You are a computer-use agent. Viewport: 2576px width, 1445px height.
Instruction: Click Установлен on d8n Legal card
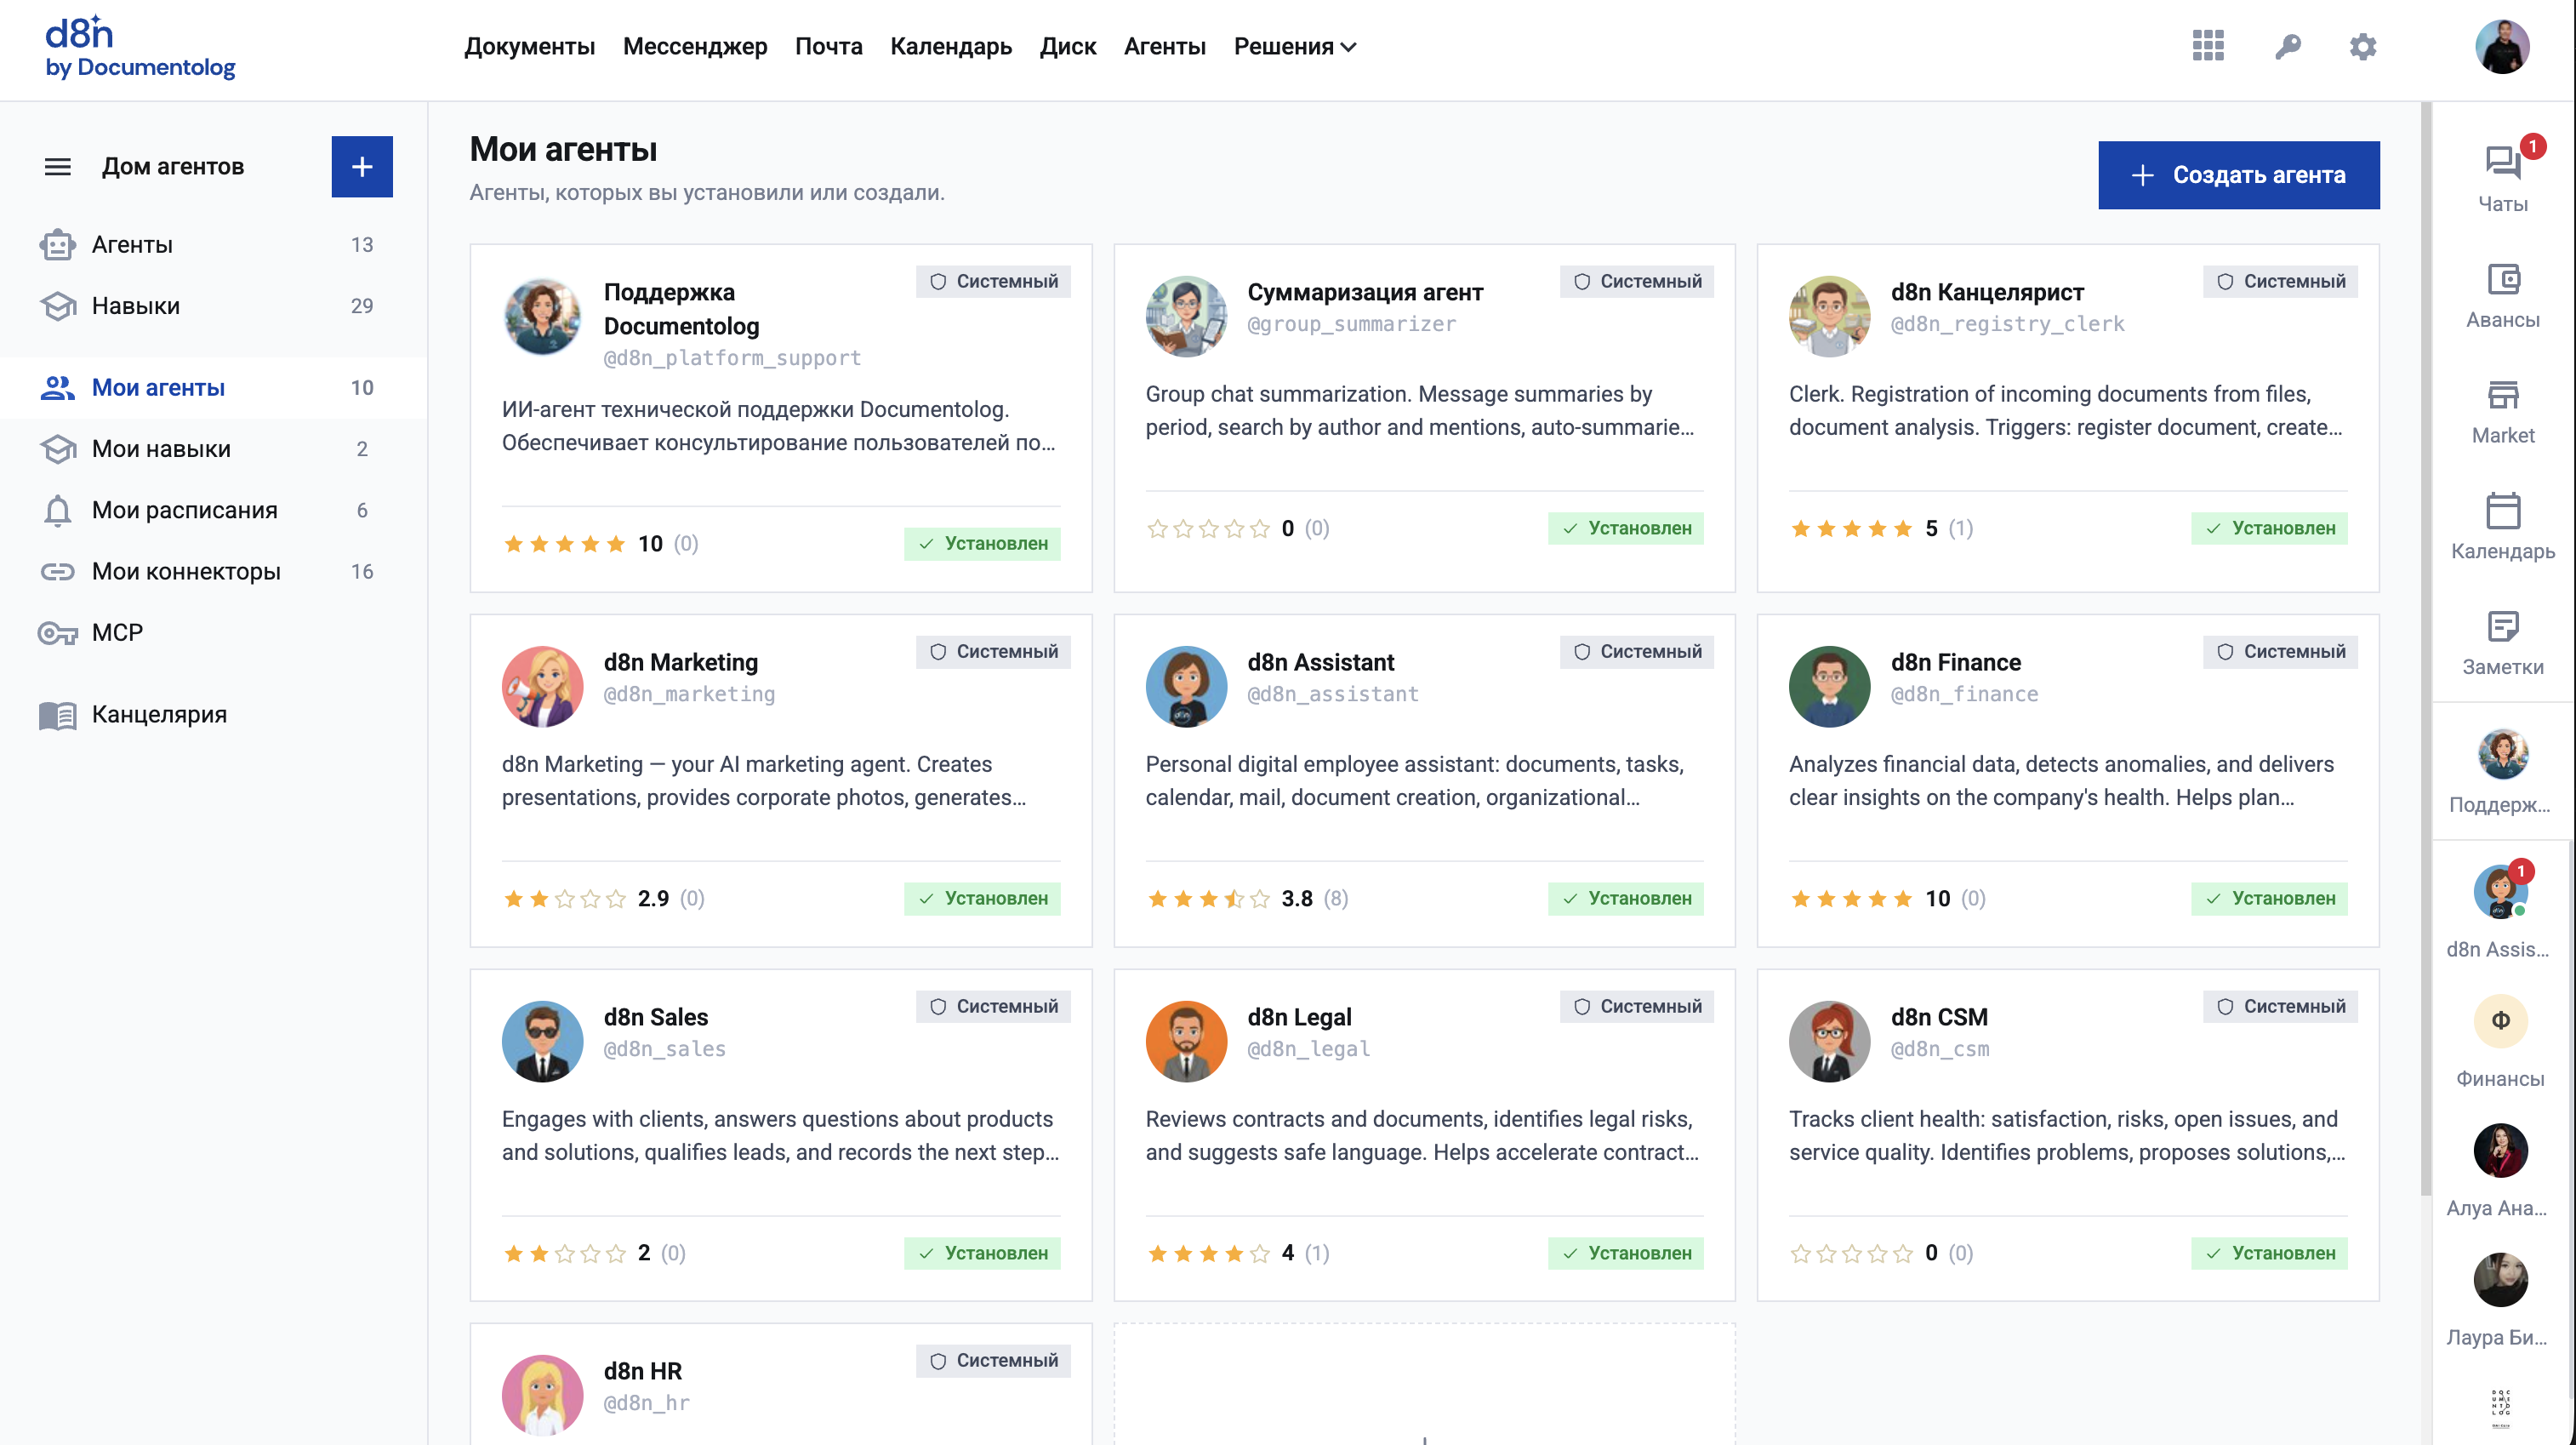[x=1625, y=1253]
